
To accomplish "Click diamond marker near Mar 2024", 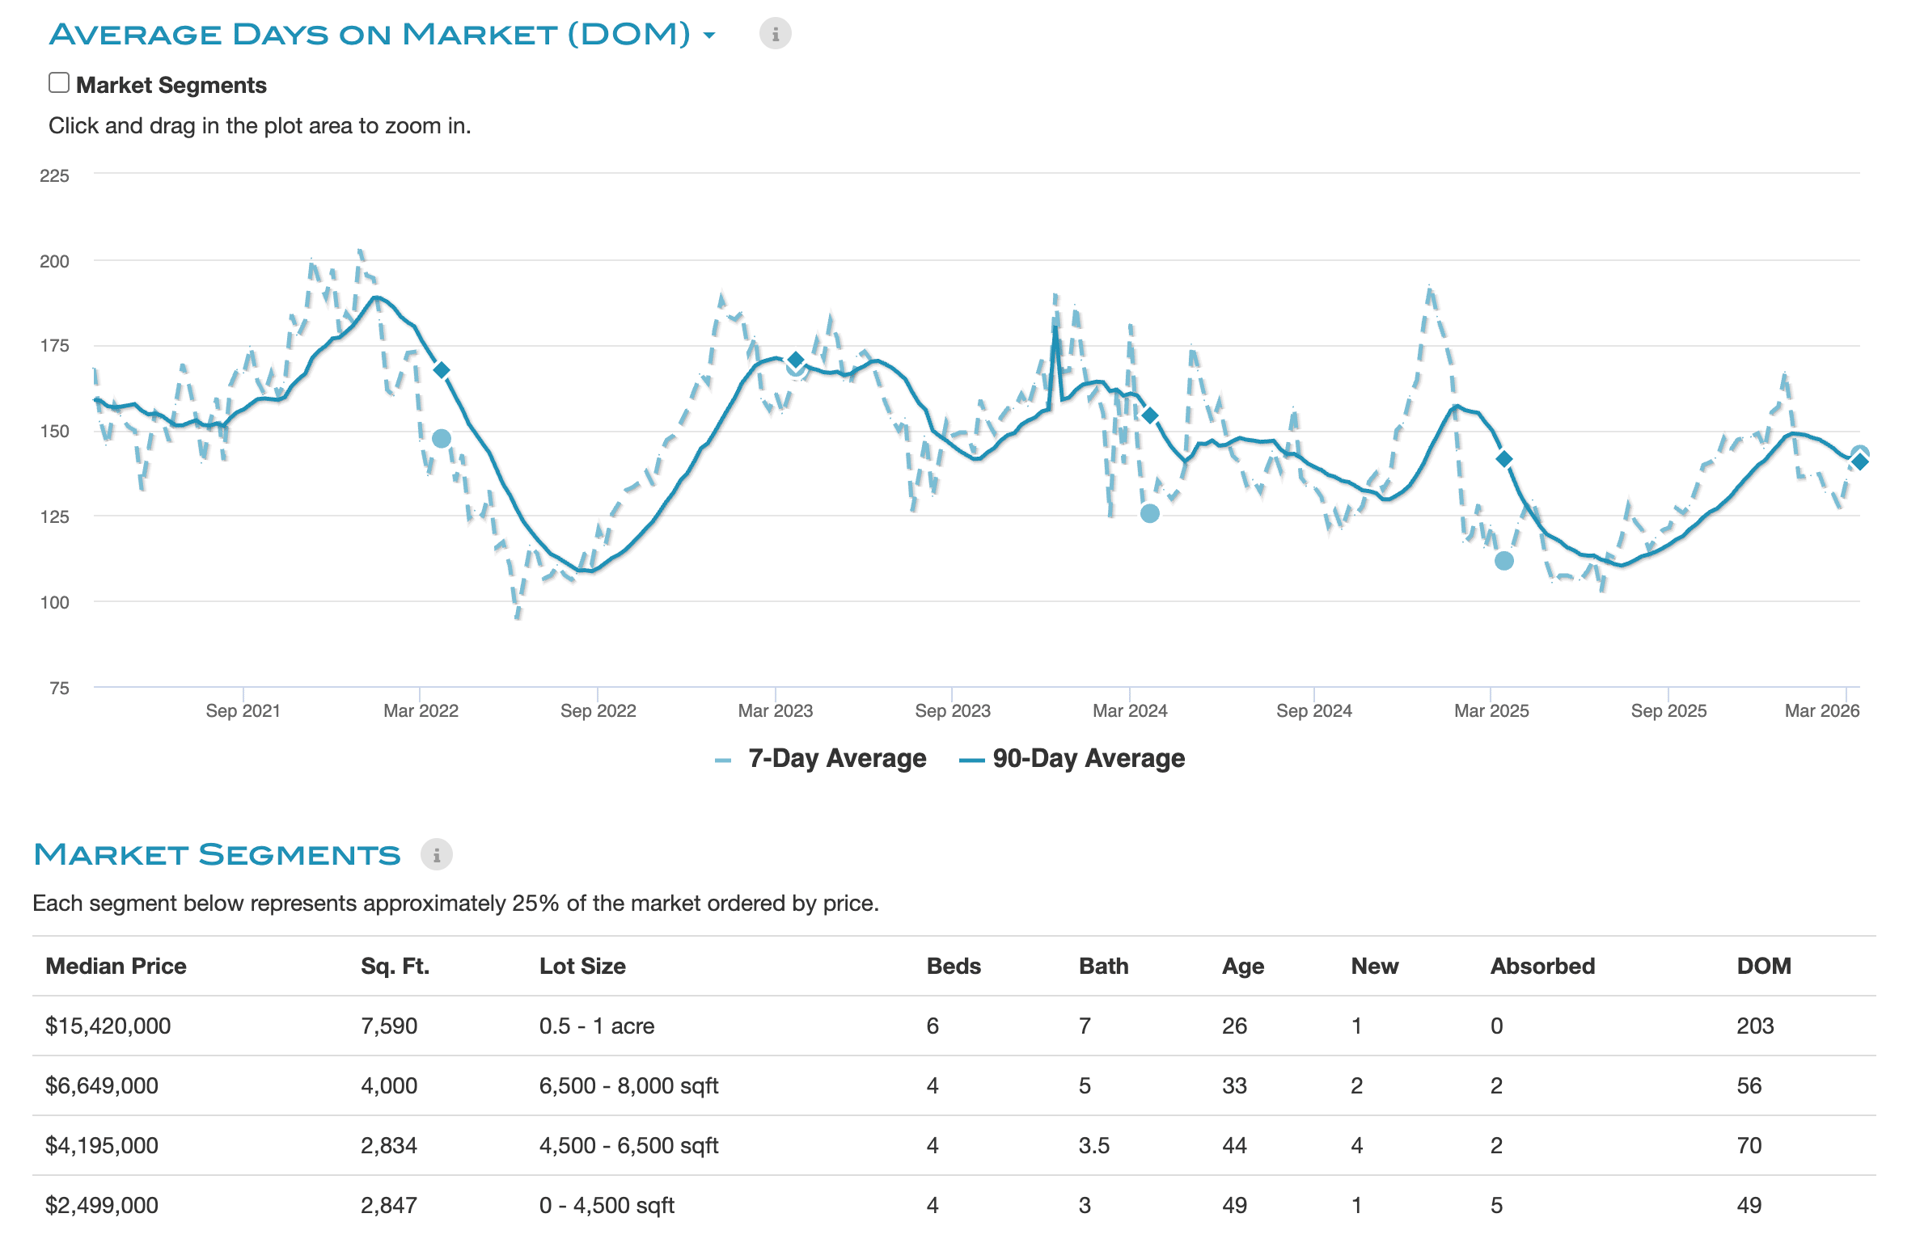I will coord(1150,415).
